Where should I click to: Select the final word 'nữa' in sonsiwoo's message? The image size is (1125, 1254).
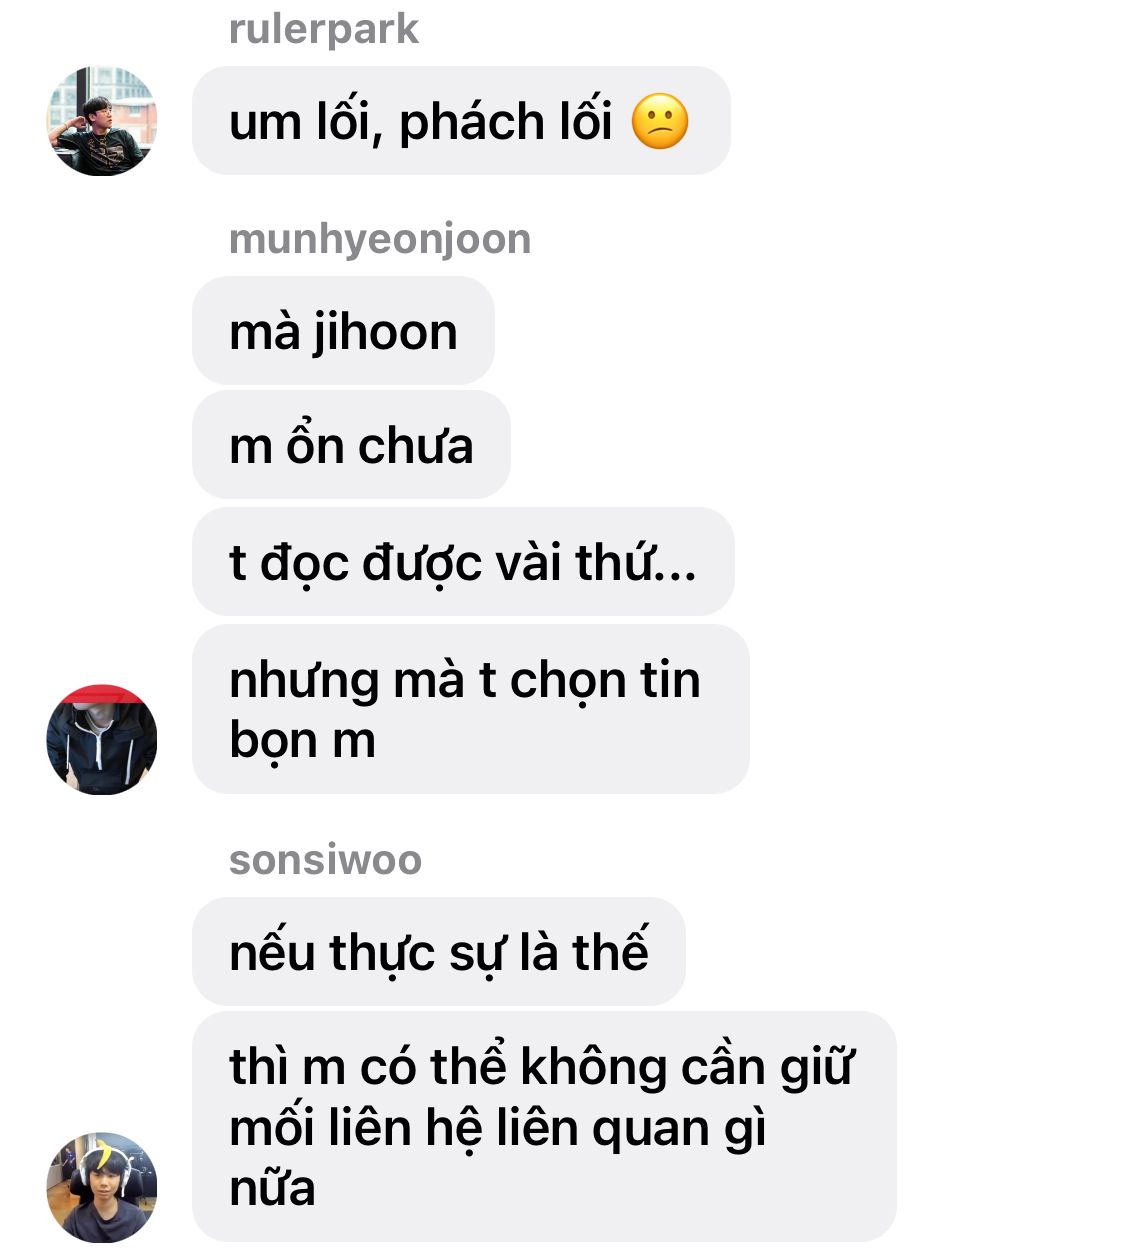pyautogui.click(x=272, y=1188)
